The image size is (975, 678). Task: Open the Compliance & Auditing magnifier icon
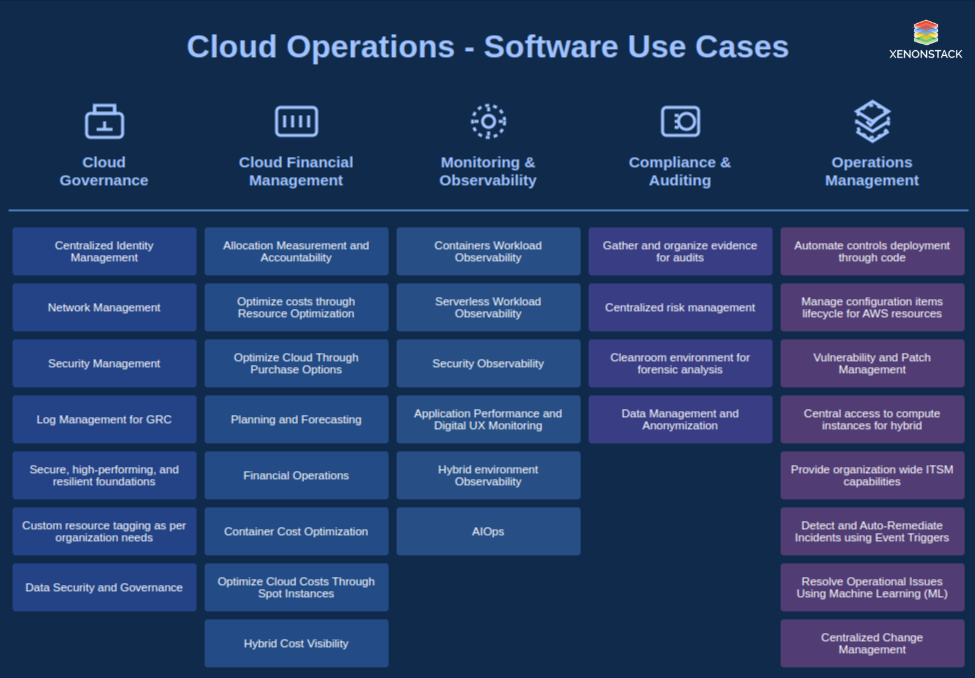click(x=680, y=118)
